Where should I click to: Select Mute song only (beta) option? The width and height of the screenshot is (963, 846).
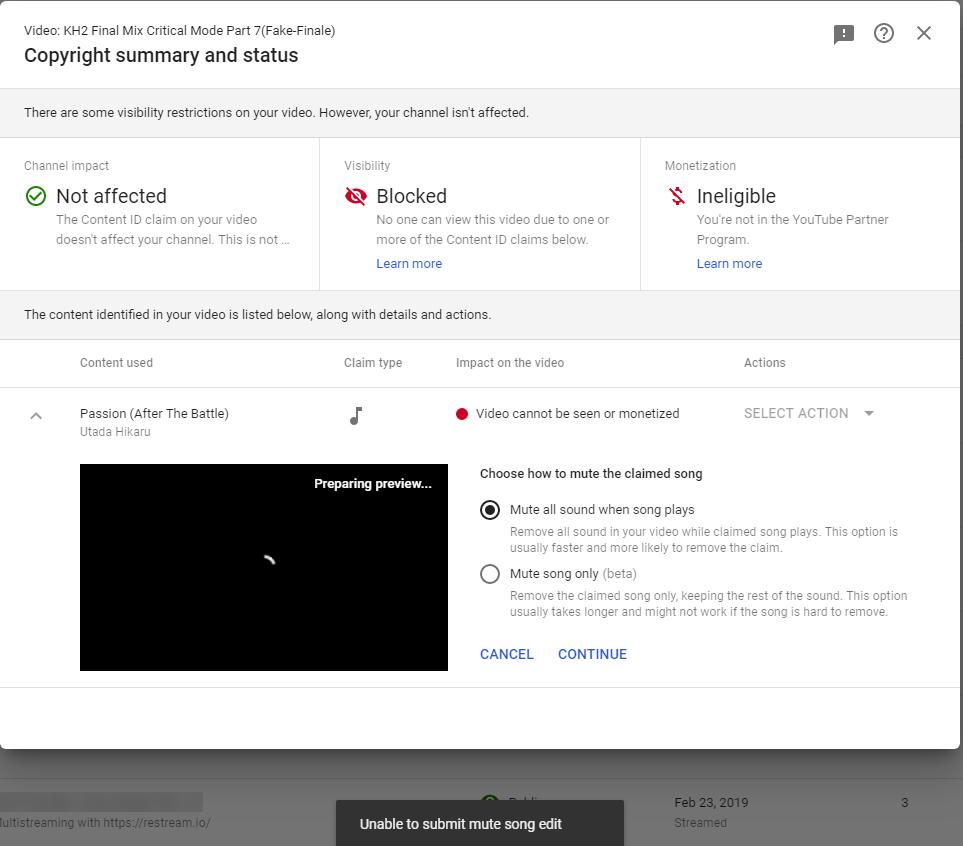tap(489, 574)
